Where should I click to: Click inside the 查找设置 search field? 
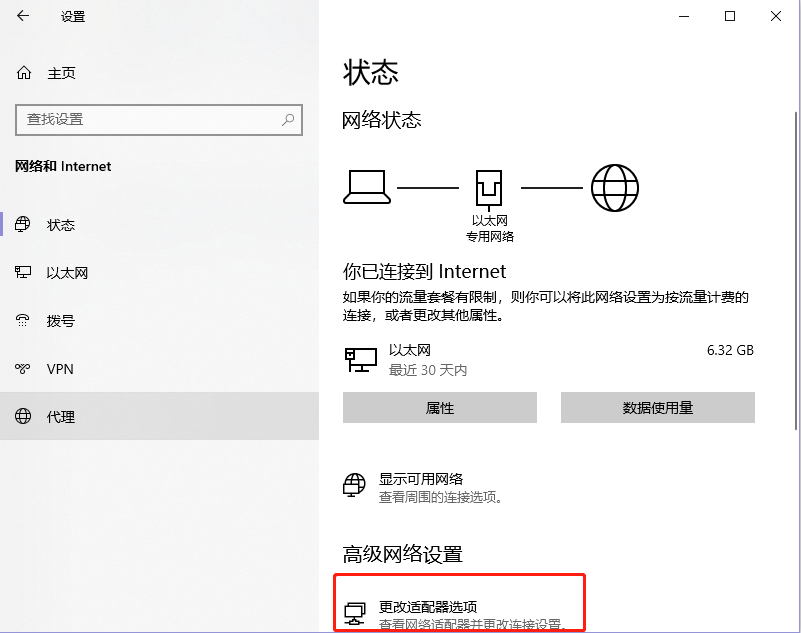coord(150,120)
